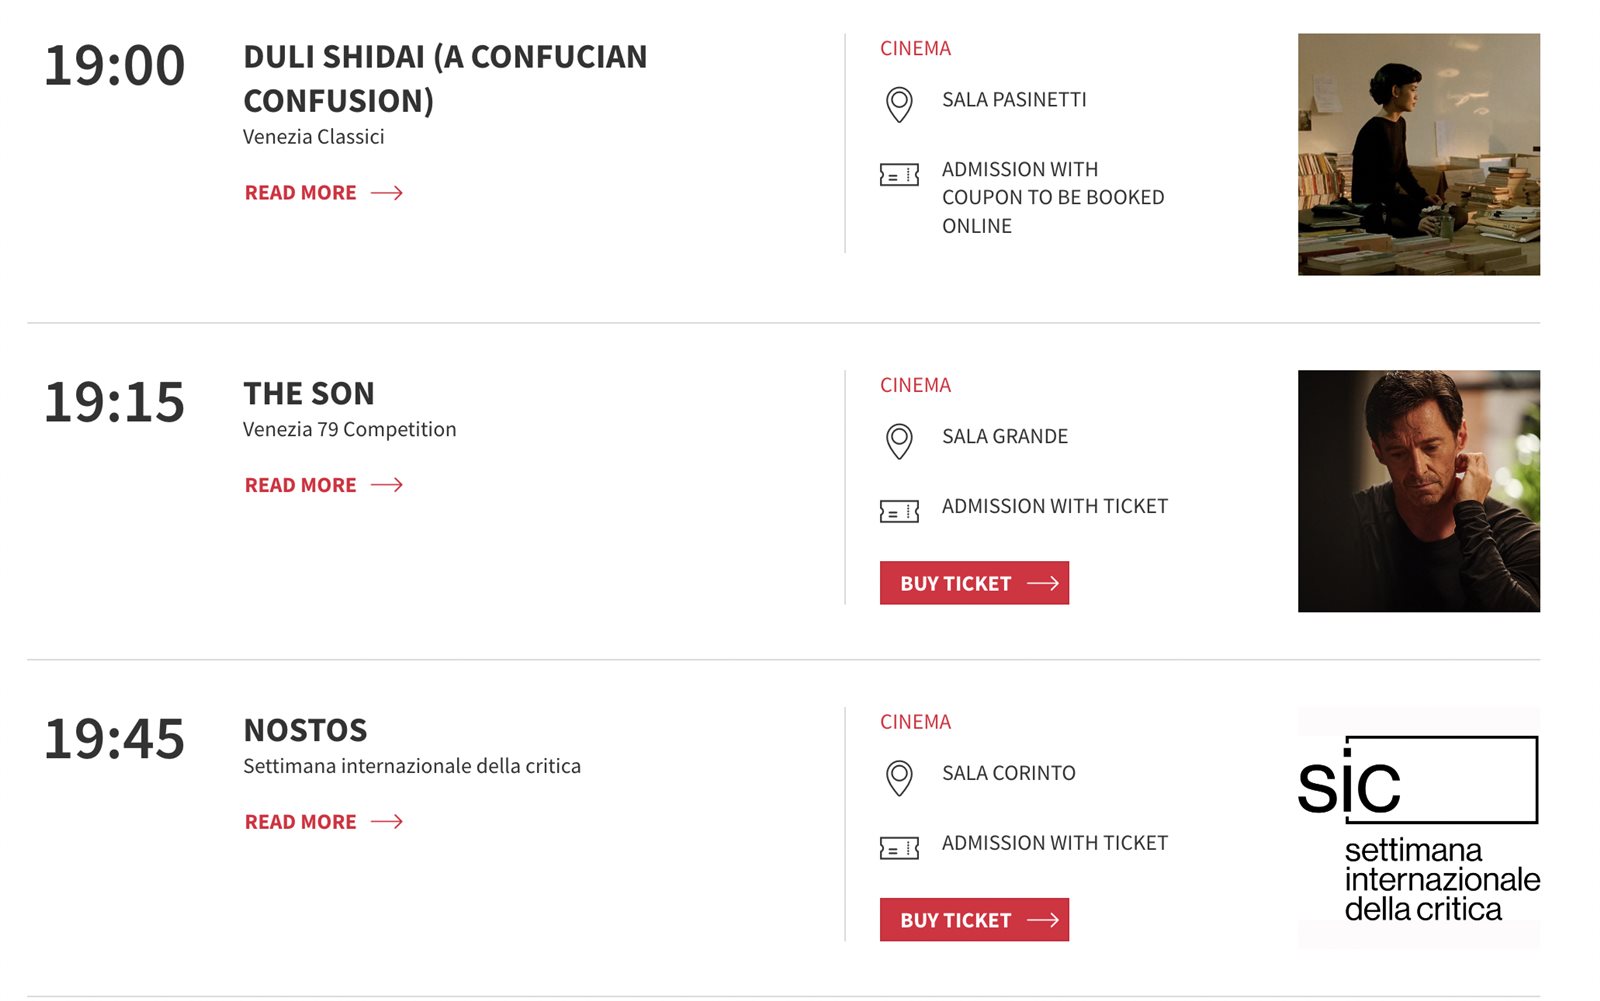The width and height of the screenshot is (1600, 1001).
Task: Click location pin icon beside Sala Grande
Action: (x=899, y=441)
